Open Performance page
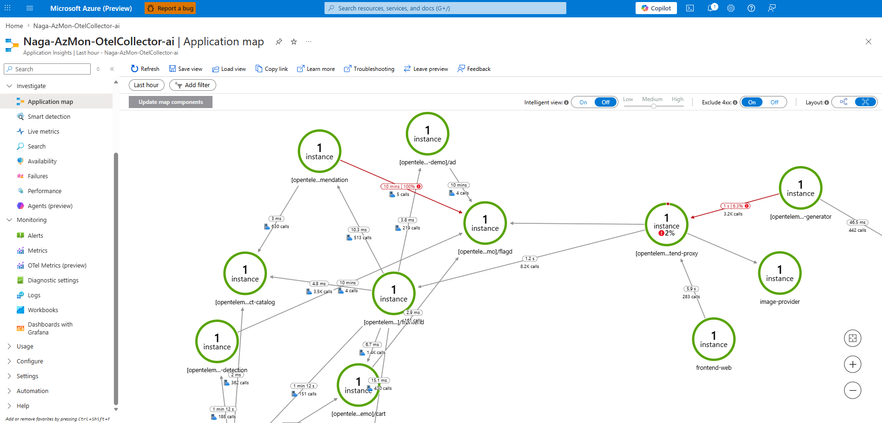The height and width of the screenshot is (423, 882). (44, 191)
